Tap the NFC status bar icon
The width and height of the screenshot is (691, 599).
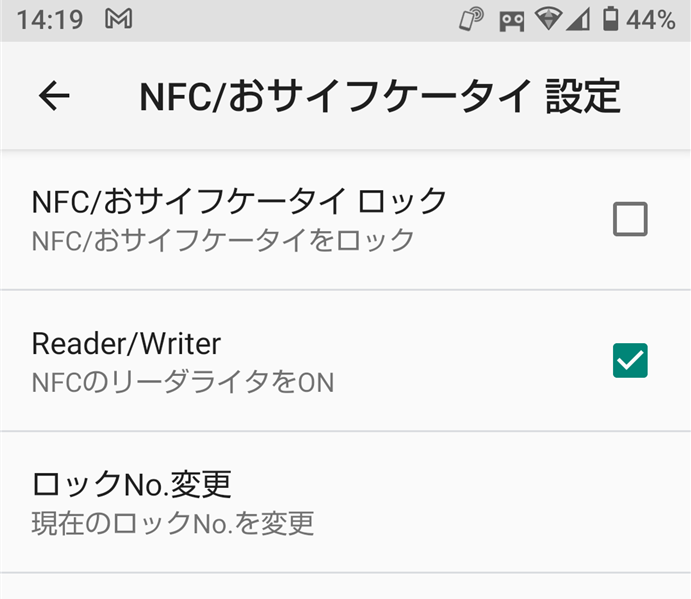[x=471, y=19]
